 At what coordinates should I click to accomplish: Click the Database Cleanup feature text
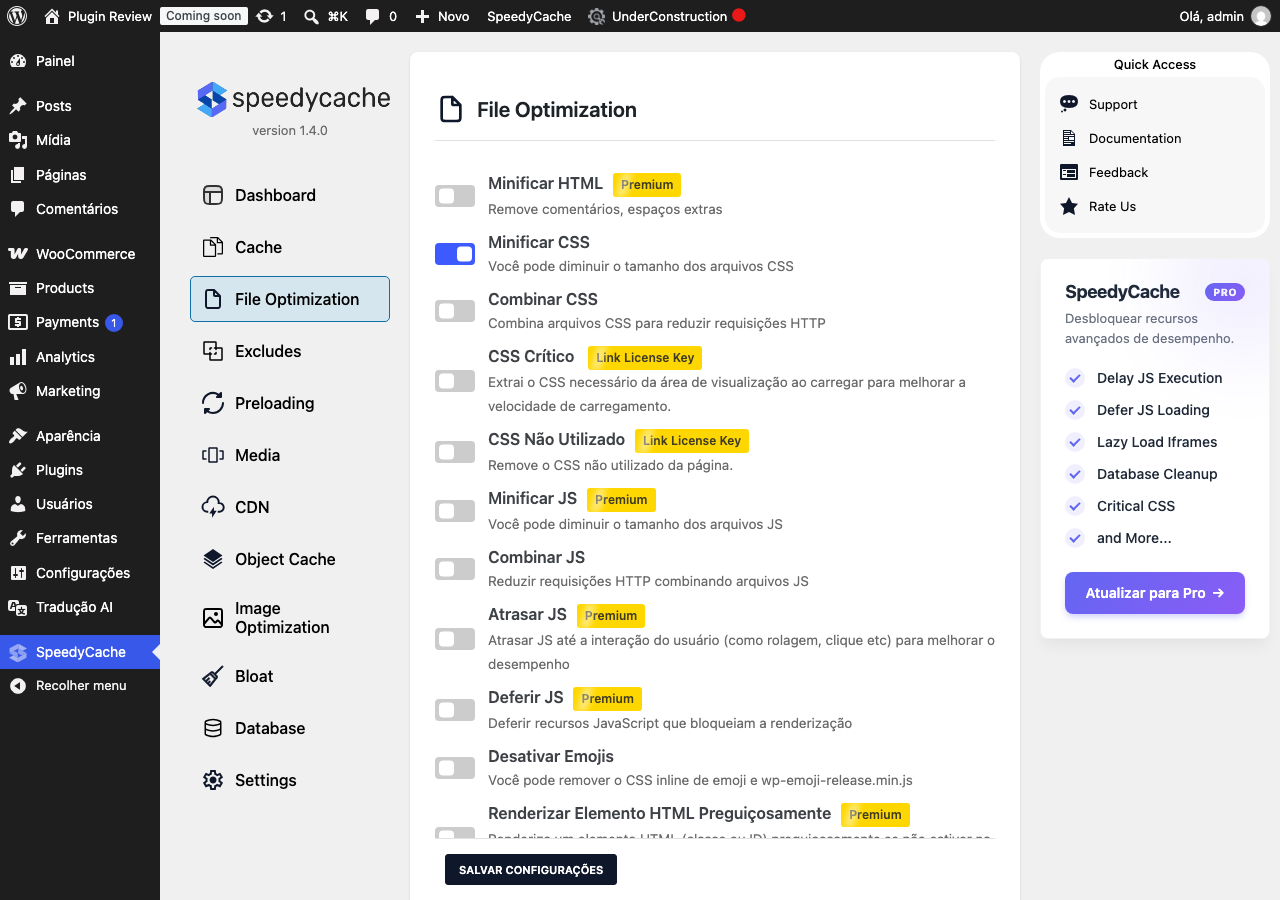(x=1157, y=474)
